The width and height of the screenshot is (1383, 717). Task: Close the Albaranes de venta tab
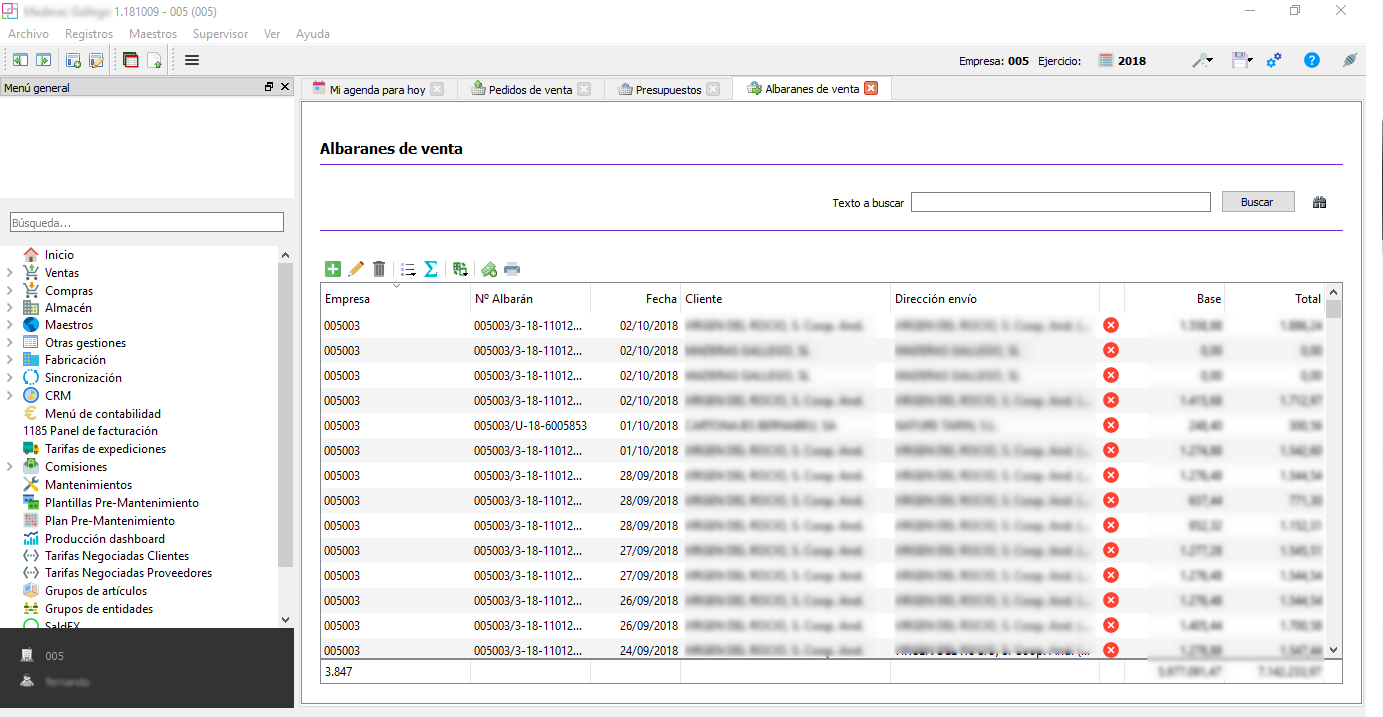pos(871,89)
